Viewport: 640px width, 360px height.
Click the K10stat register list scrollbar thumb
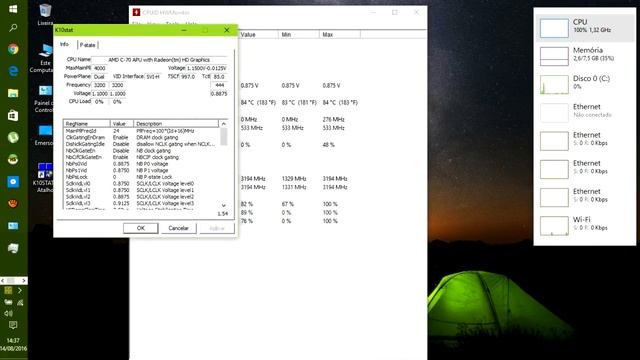pyautogui.click(x=223, y=136)
